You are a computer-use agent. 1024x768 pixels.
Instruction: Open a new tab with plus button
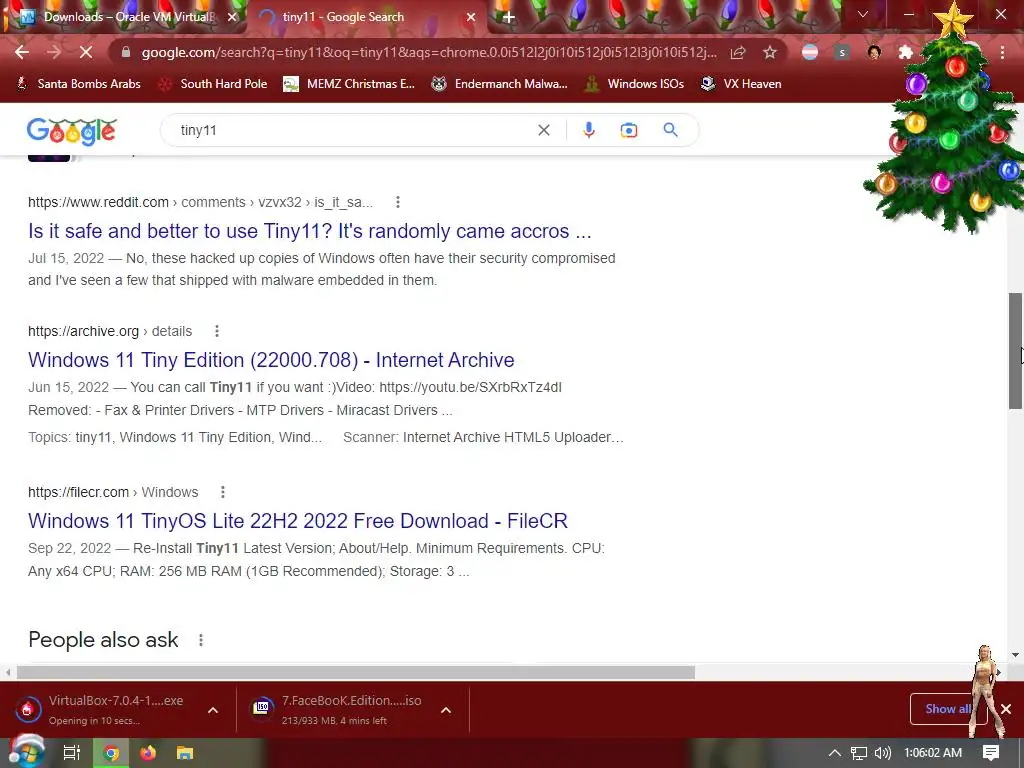click(509, 18)
